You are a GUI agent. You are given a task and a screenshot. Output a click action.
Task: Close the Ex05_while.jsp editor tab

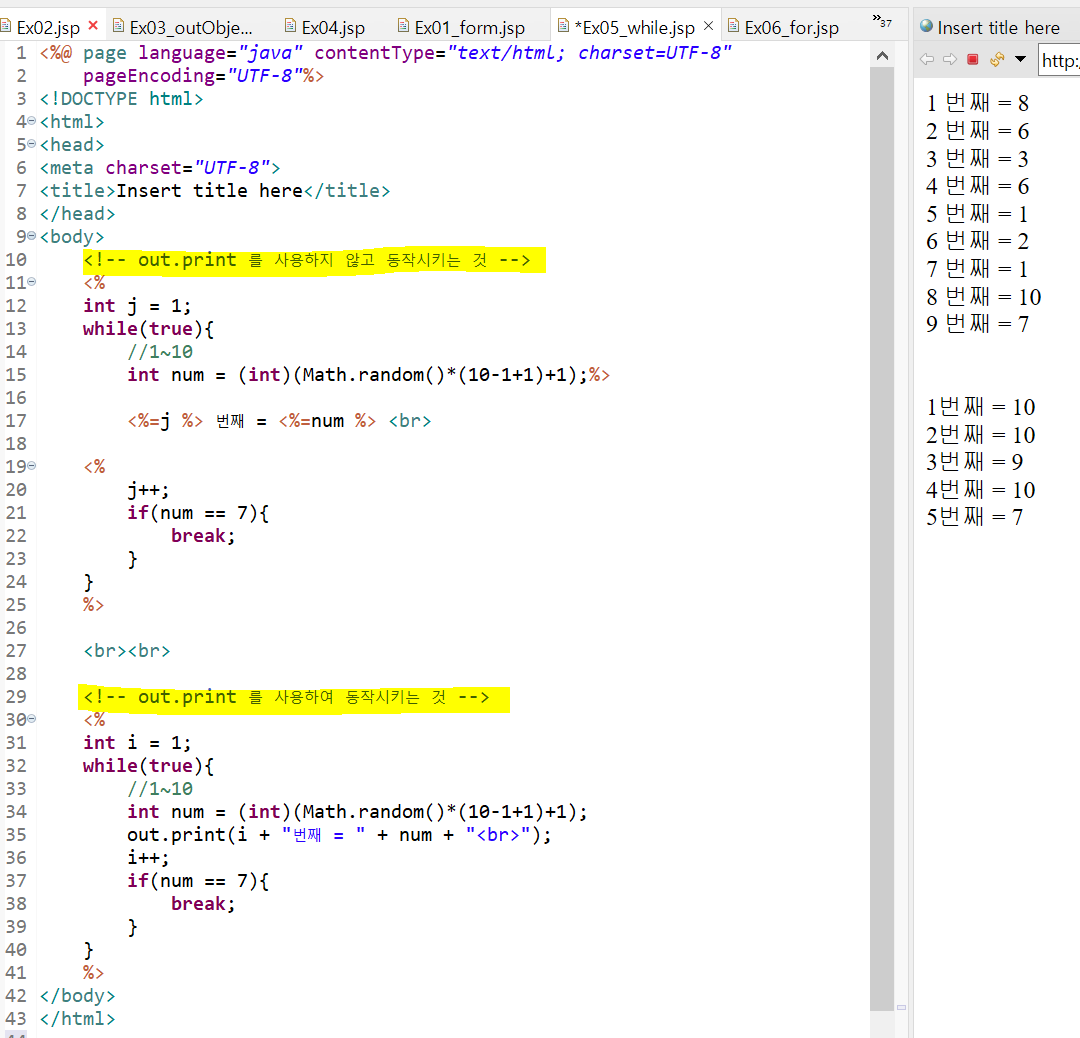pos(708,26)
